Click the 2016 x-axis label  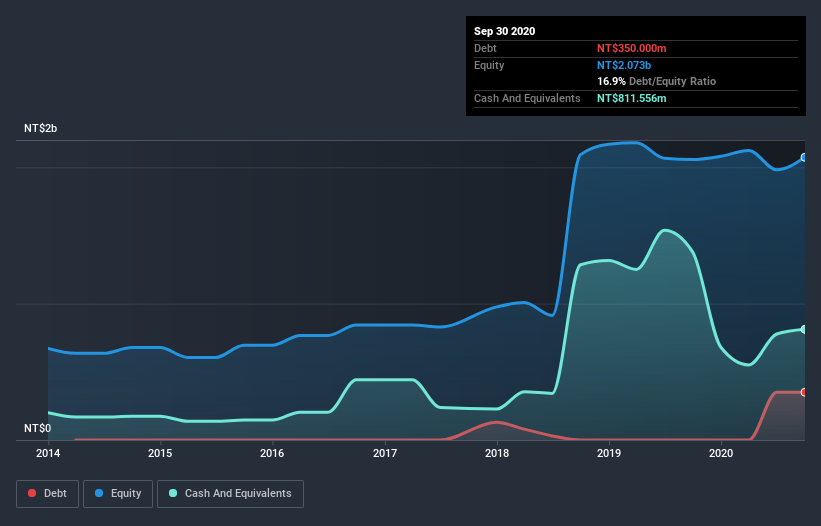pyautogui.click(x=272, y=453)
